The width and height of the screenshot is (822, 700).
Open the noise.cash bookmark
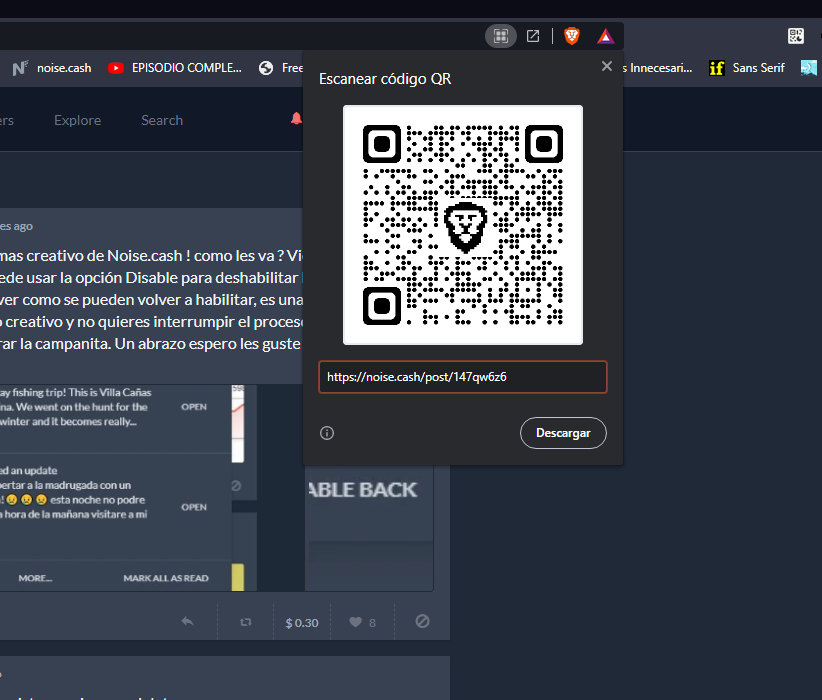coord(52,68)
